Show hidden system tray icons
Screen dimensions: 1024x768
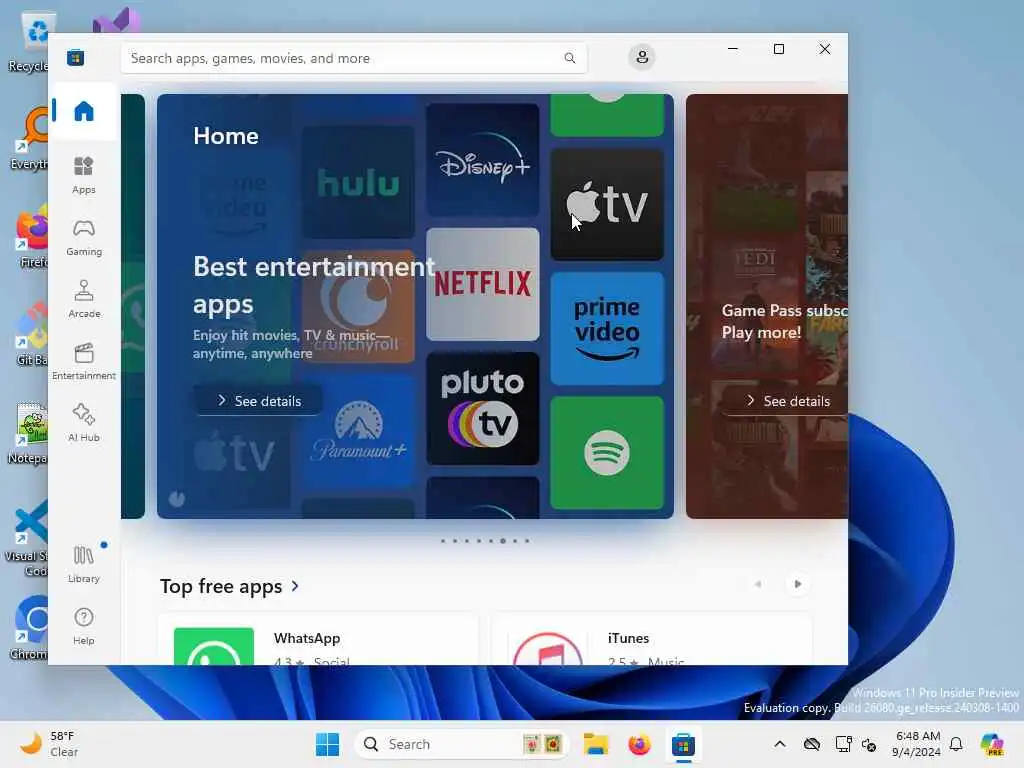[x=780, y=744]
